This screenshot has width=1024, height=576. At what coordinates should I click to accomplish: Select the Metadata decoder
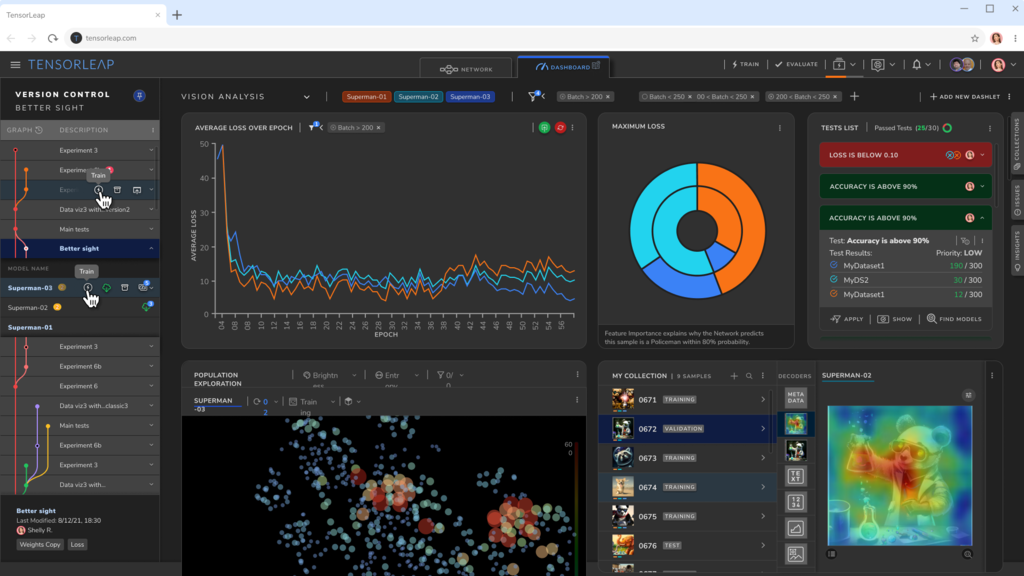pos(795,397)
